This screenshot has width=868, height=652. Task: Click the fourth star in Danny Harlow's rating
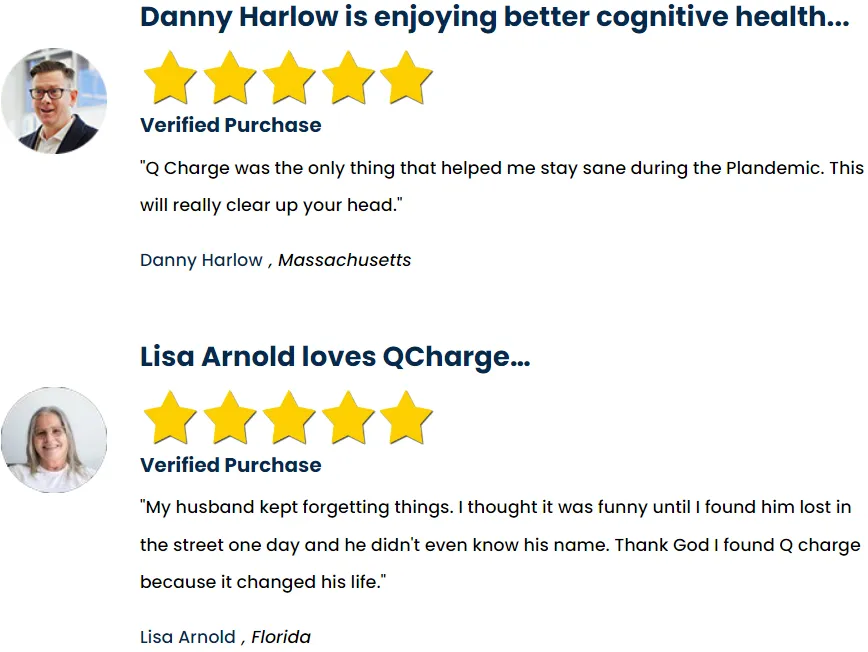pyautogui.click(x=348, y=78)
